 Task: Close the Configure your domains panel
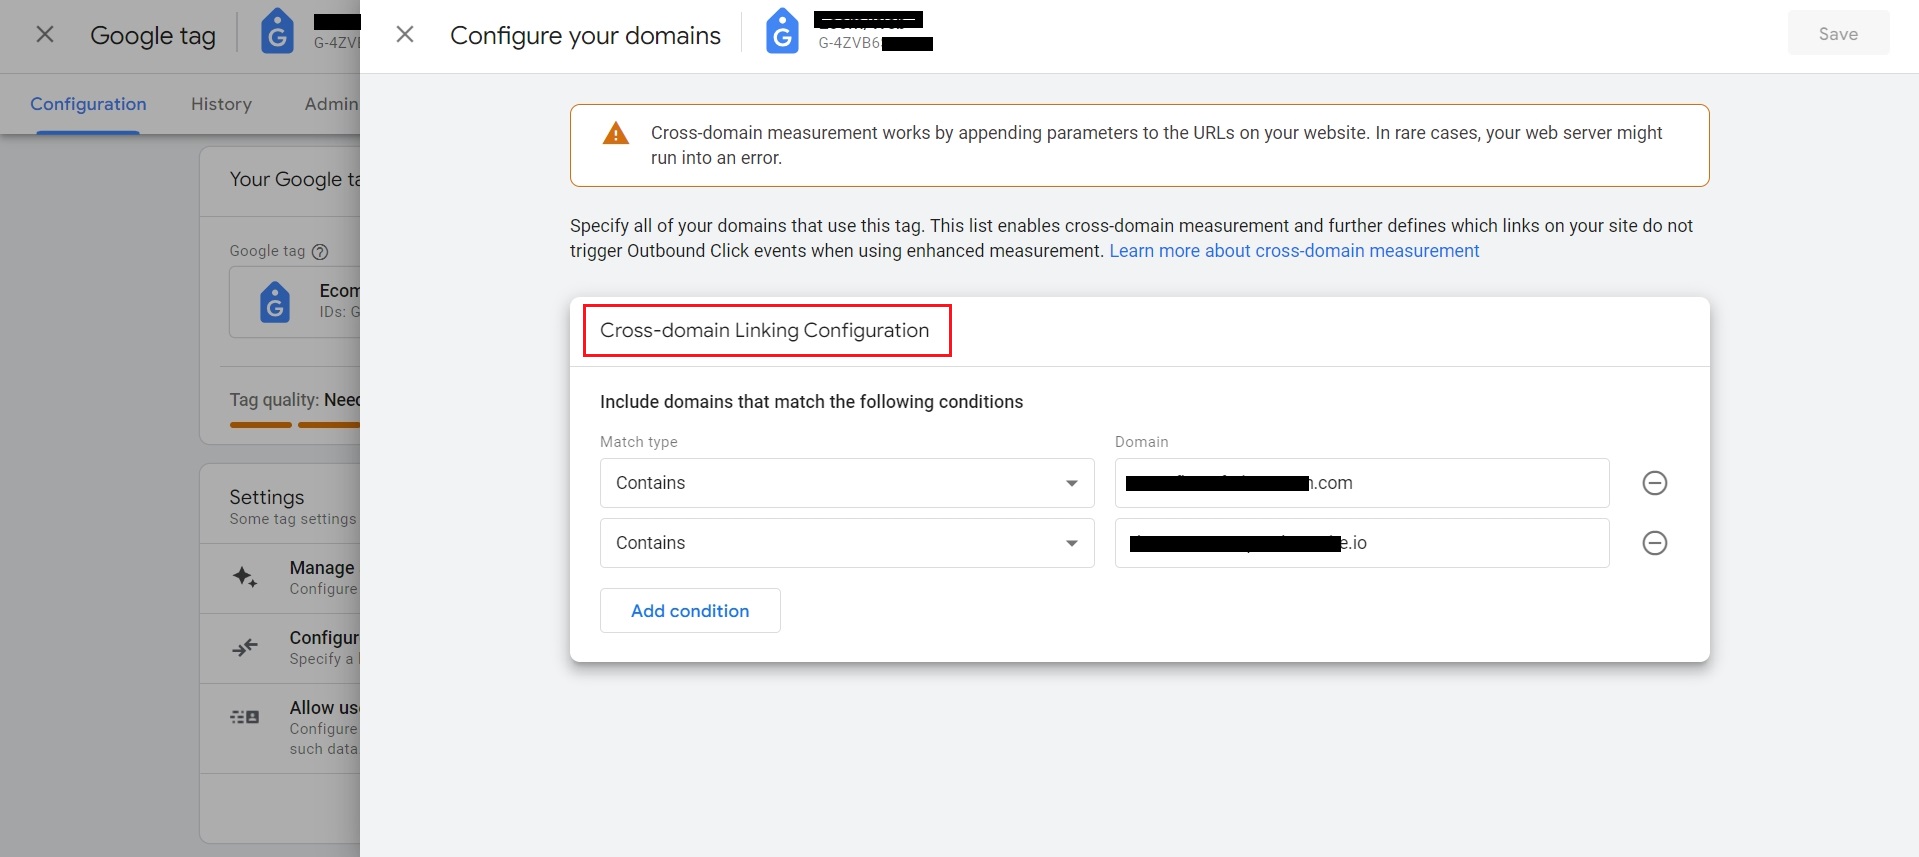coord(405,34)
